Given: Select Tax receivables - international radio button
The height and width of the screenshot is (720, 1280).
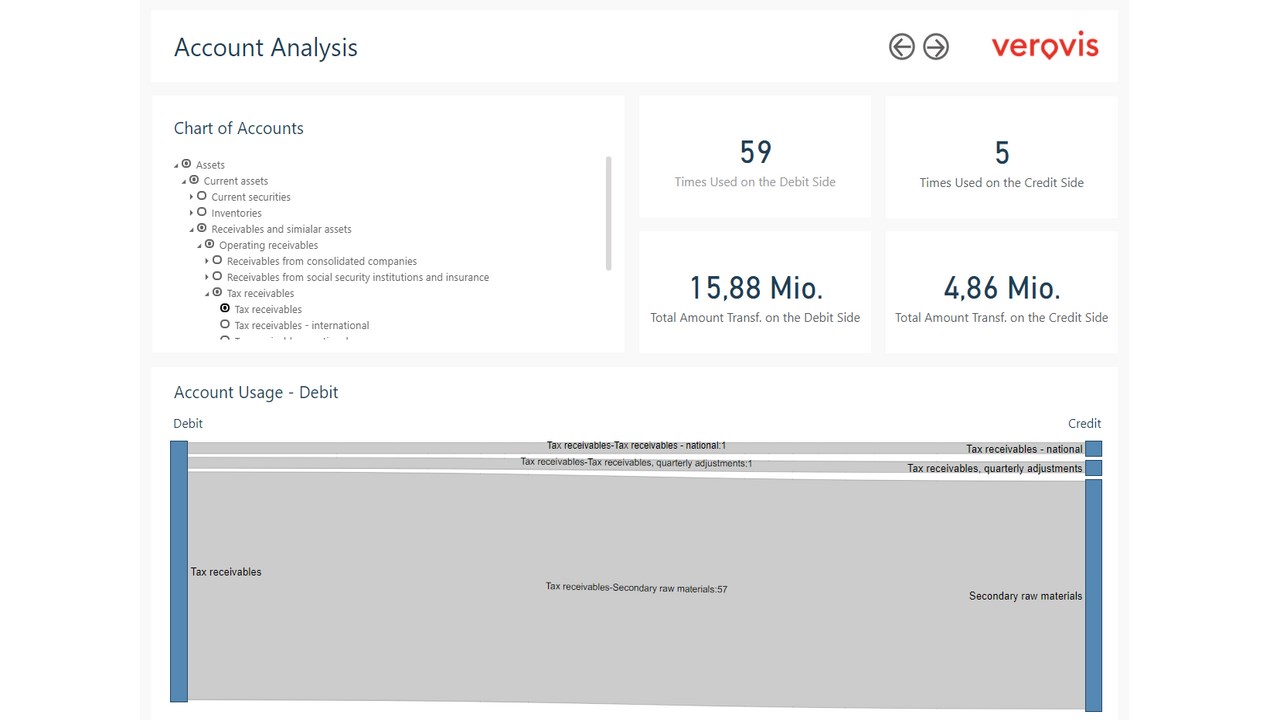Looking at the screenshot, I should [225, 325].
